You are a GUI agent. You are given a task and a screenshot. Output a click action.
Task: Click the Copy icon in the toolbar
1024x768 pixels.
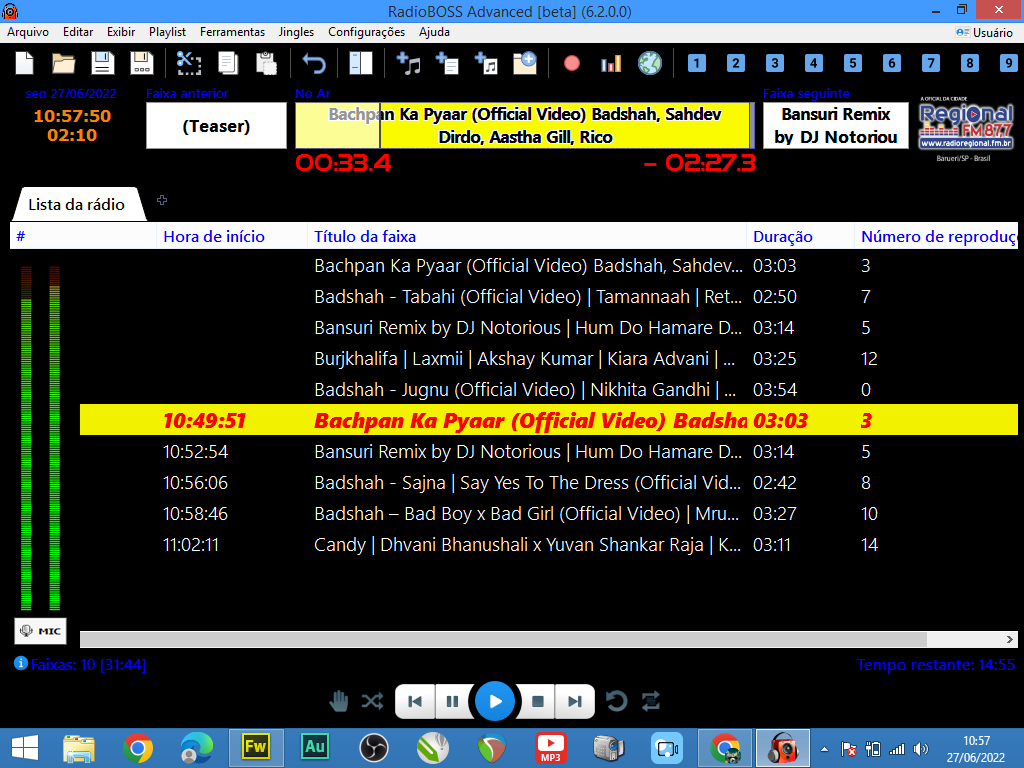(x=228, y=63)
